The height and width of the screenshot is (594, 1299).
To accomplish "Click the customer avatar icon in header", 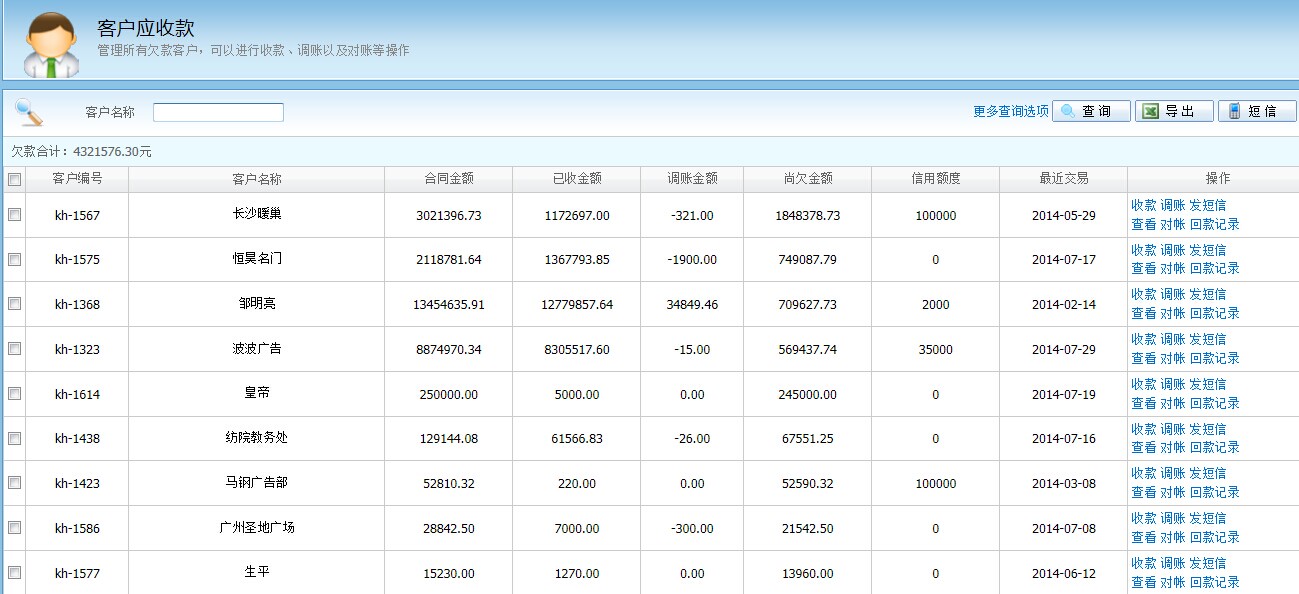I will click(50, 44).
